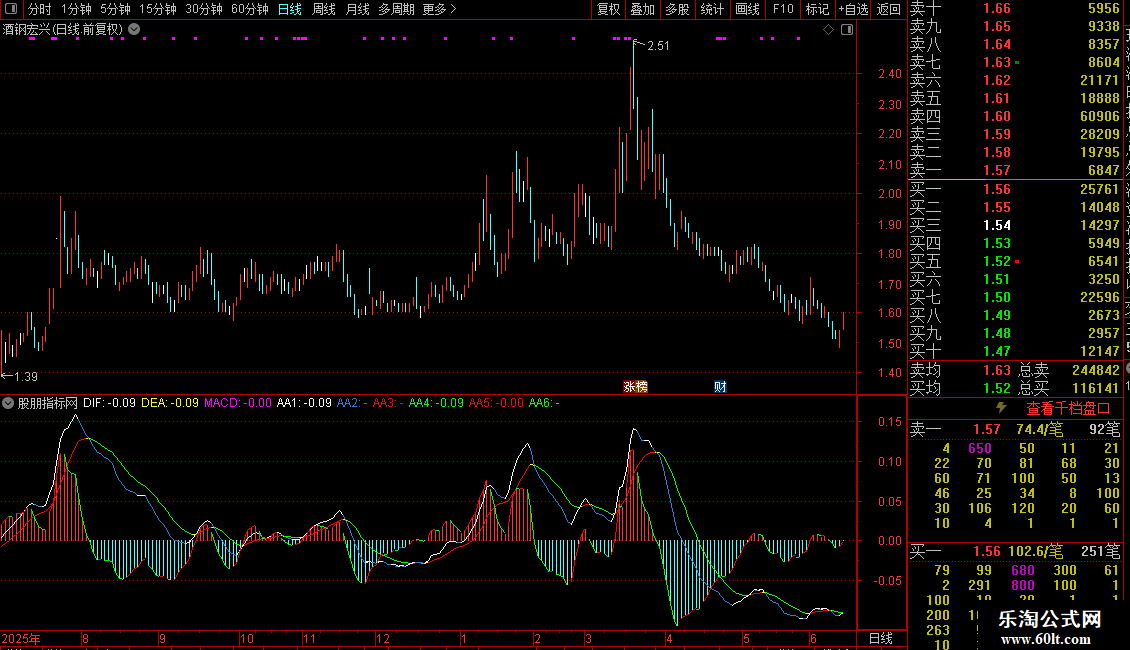
Task: Select the 周线 weekly chart tab
Action: (x=324, y=9)
